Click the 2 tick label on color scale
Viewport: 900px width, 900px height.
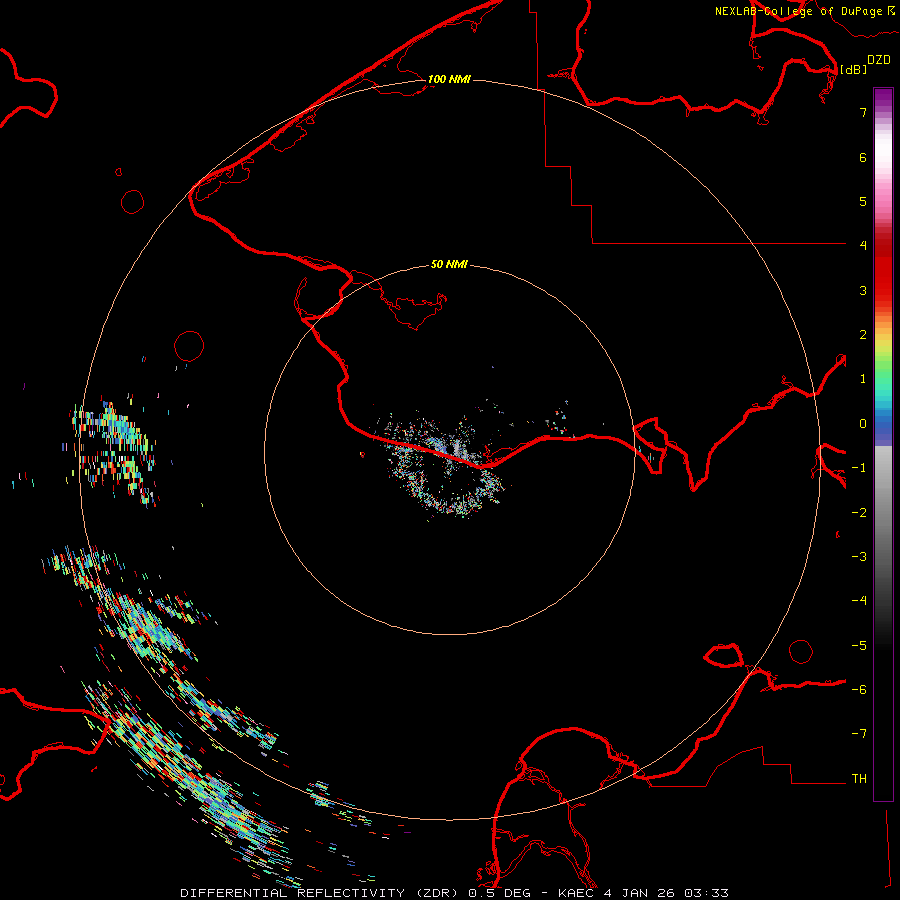tap(863, 335)
